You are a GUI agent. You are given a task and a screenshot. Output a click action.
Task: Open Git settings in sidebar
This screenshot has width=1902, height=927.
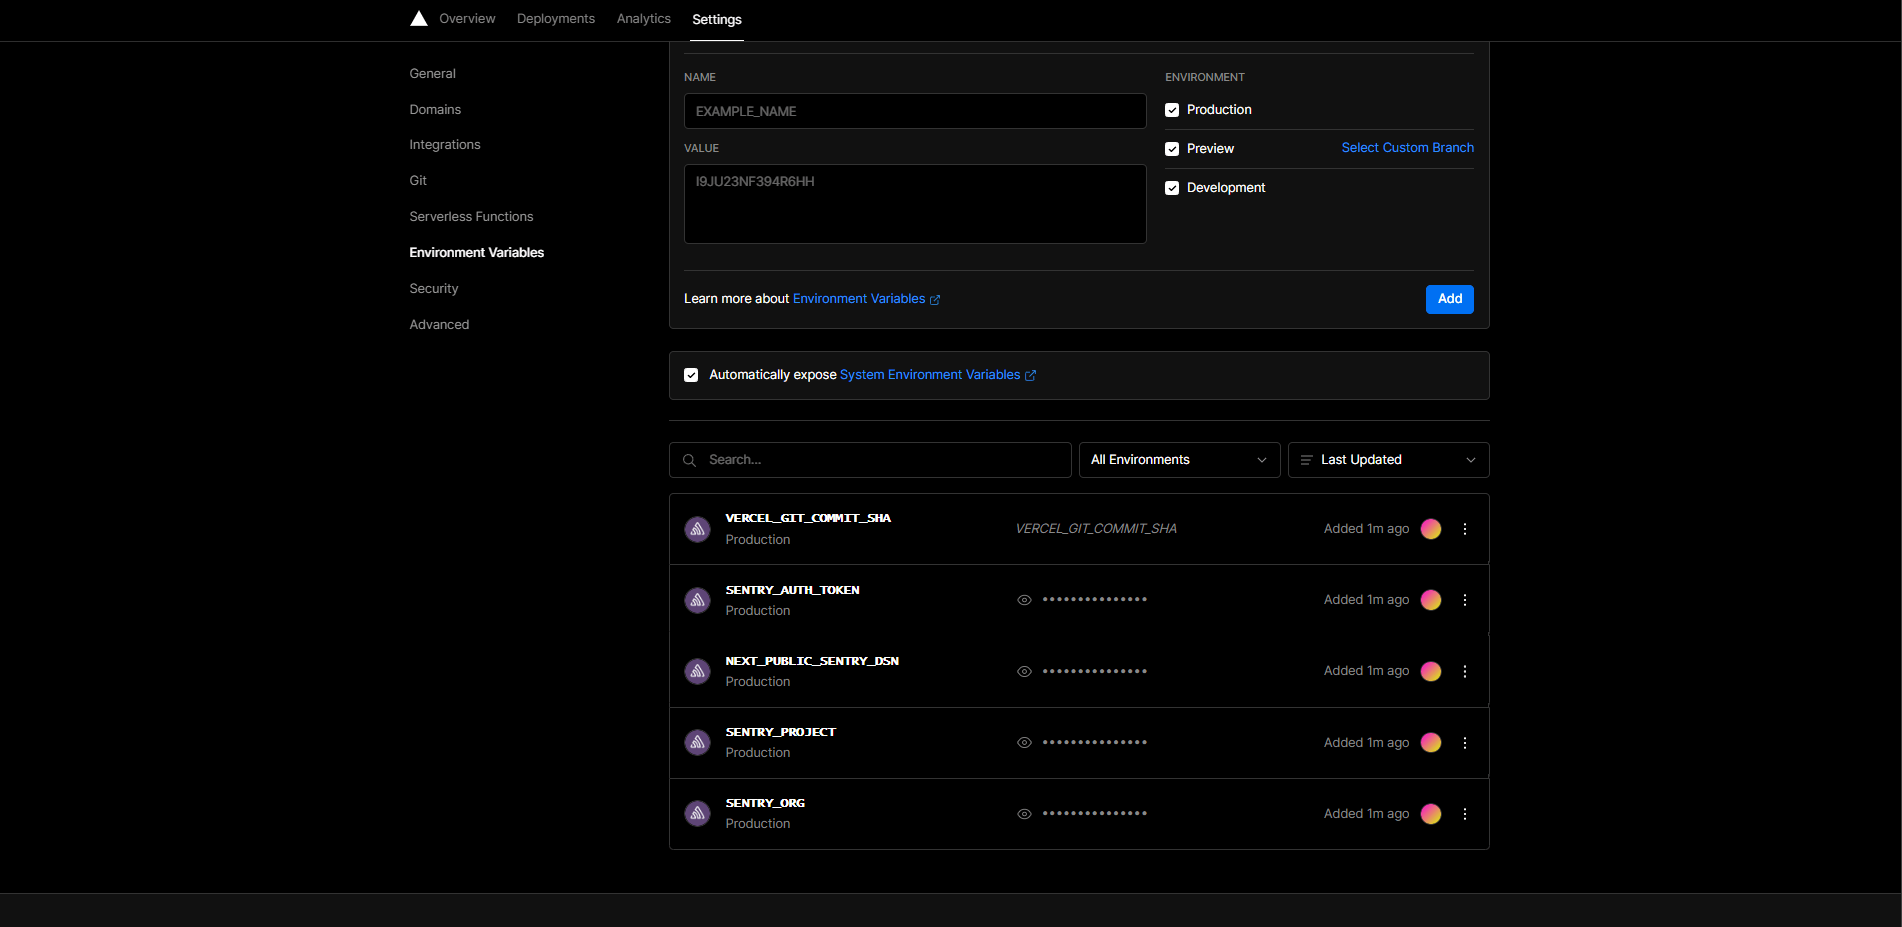tap(418, 181)
